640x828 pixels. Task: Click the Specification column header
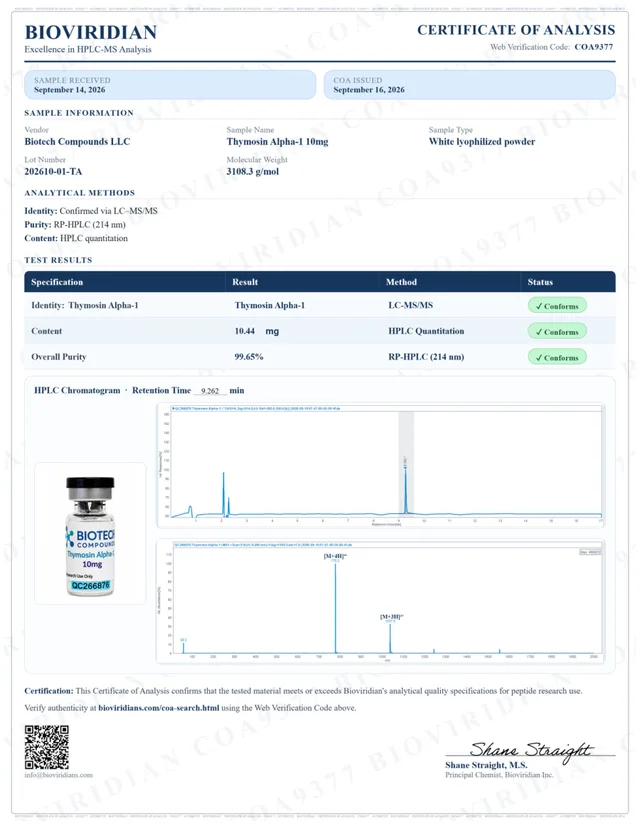pyautogui.click(x=57, y=282)
